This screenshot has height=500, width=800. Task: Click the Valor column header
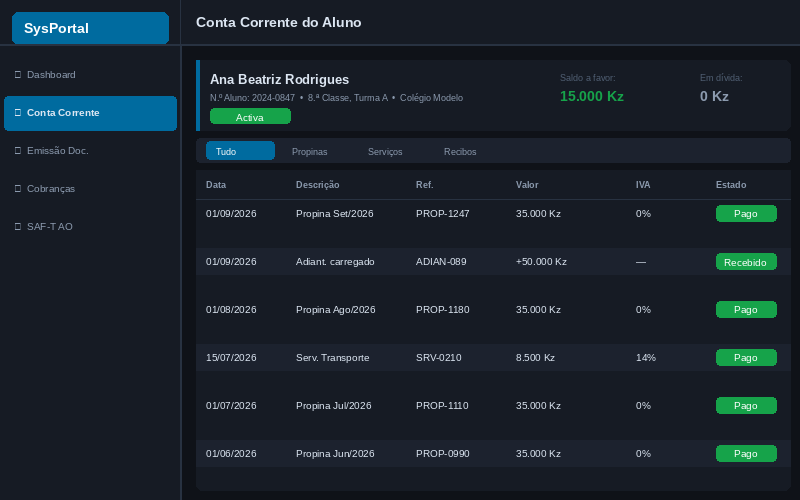coord(527,185)
